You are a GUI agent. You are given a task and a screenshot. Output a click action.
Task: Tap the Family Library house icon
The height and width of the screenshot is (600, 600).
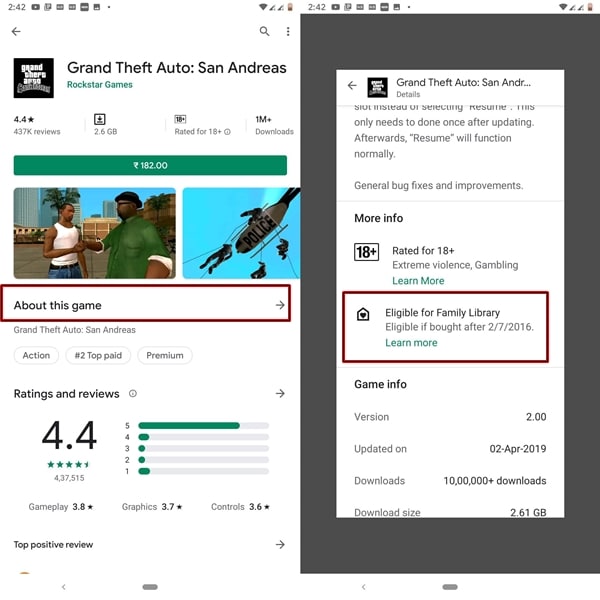coord(363,314)
